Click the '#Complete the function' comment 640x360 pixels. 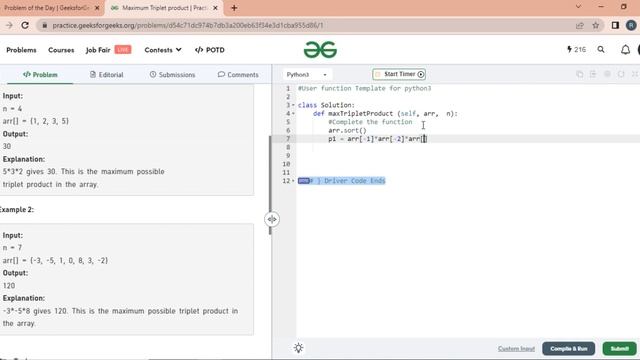[x=370, y=122]
